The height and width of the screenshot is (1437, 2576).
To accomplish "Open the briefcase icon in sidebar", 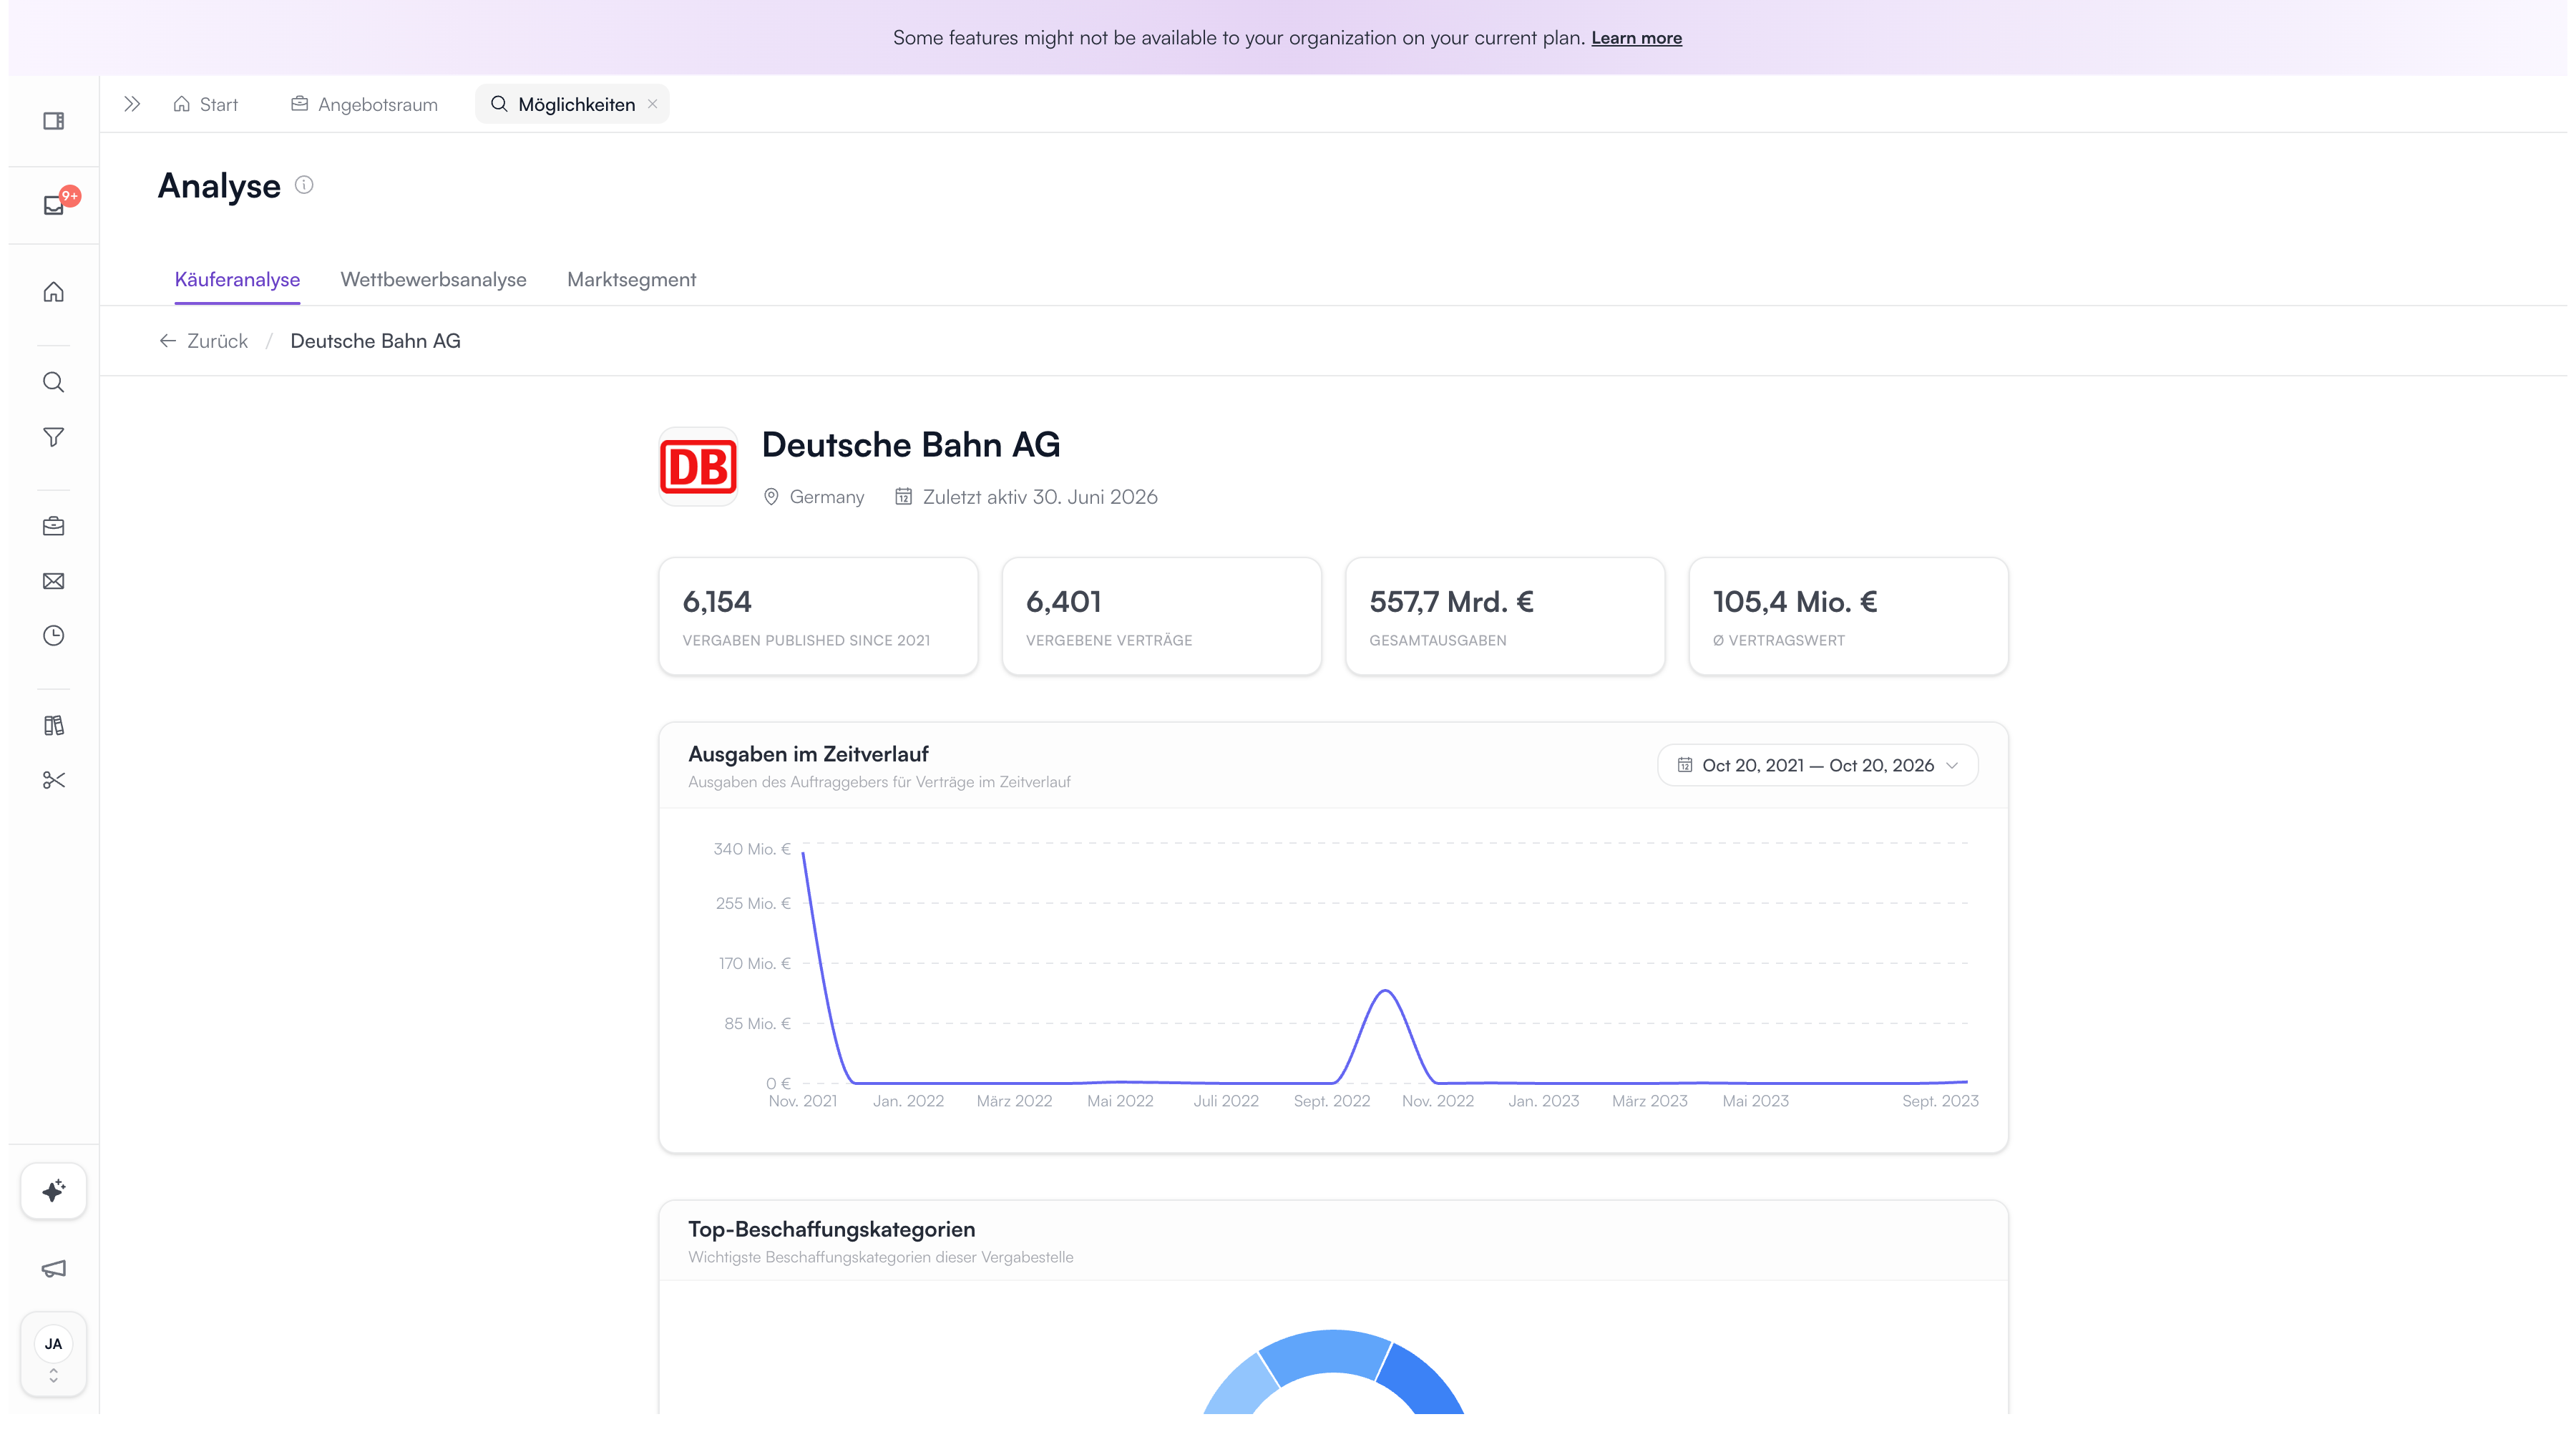I will click(x=54, y=526).
